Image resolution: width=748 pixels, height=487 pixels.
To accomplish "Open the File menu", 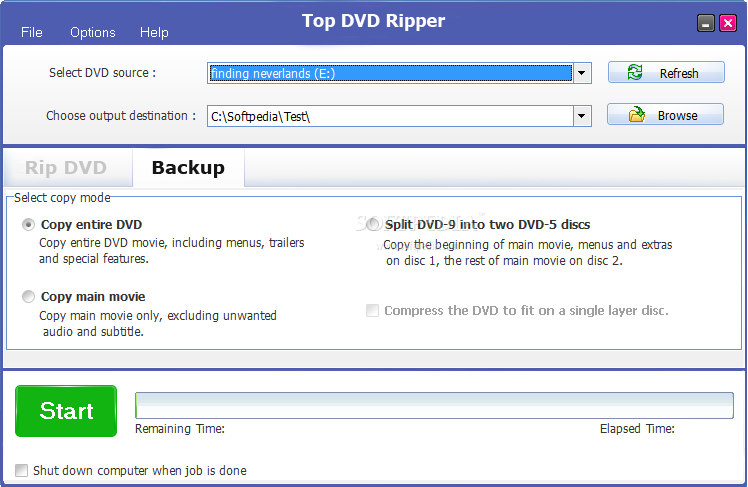I will [31, 32].
